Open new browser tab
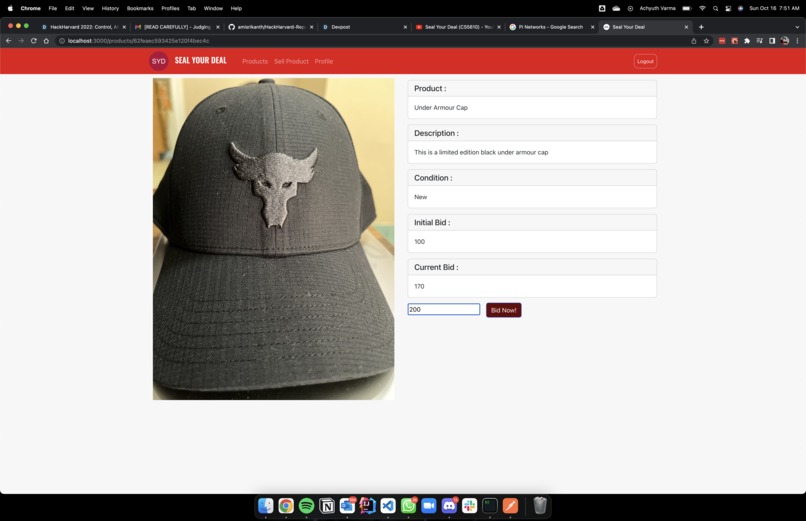Viewport: 806px width, 521px height. tap(701, 27)
